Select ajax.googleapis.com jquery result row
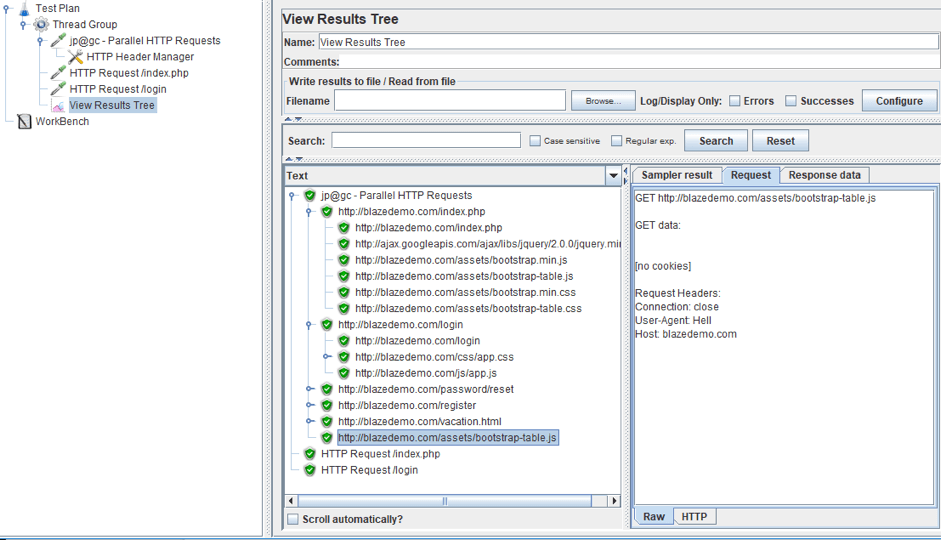The image size is (941, 540). [487, 244]
